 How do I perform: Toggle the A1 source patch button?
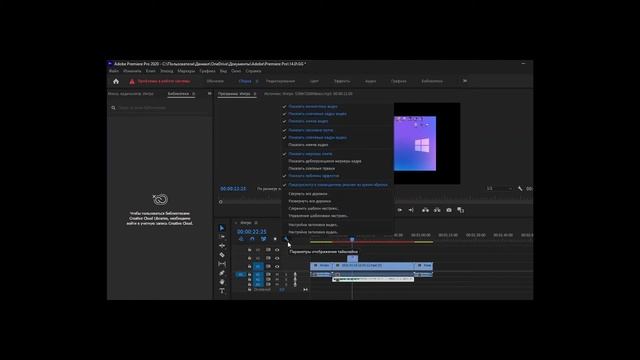[241, 275]
